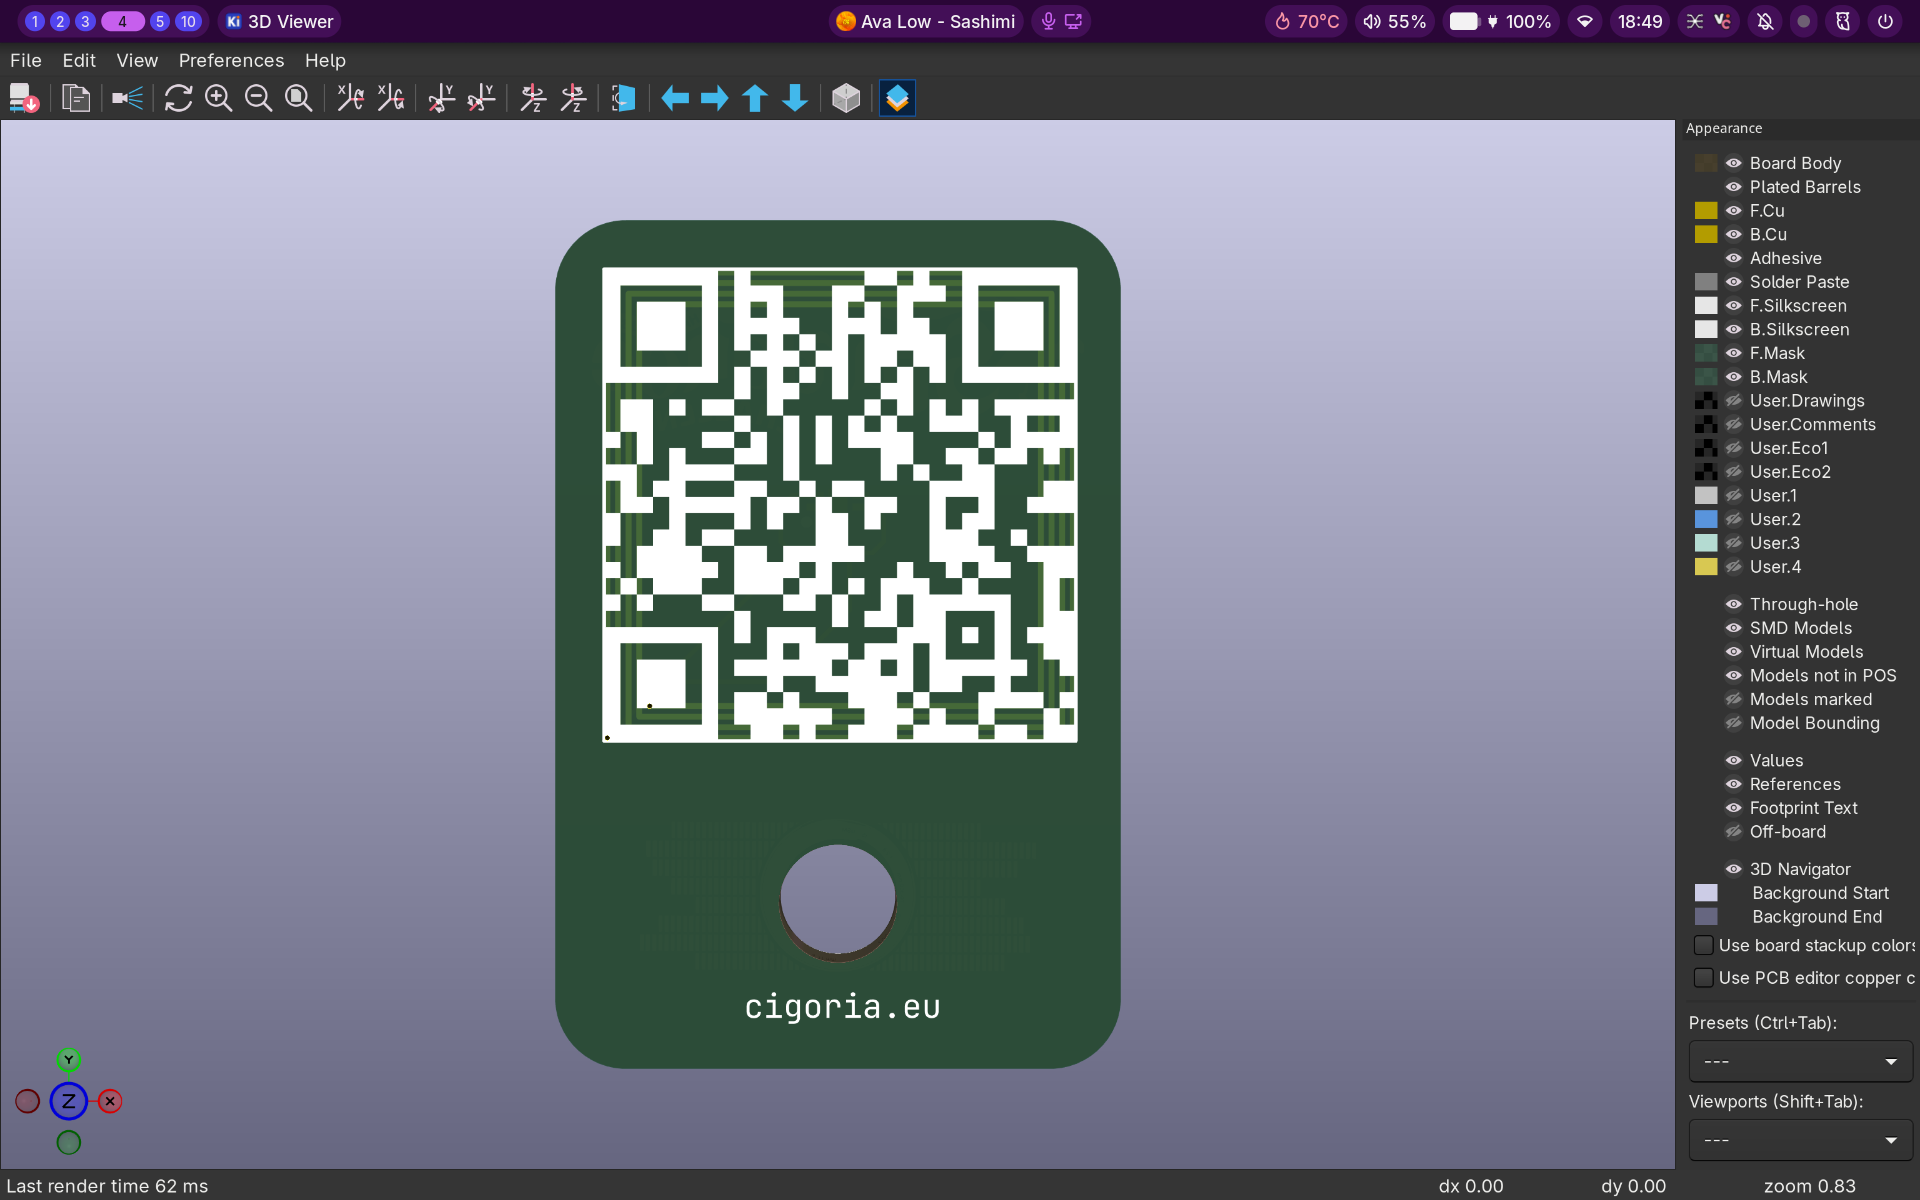The image size is (1920, 1200).
Task: Hide the F.Silkscreen layer
Action: [1734, 306]
